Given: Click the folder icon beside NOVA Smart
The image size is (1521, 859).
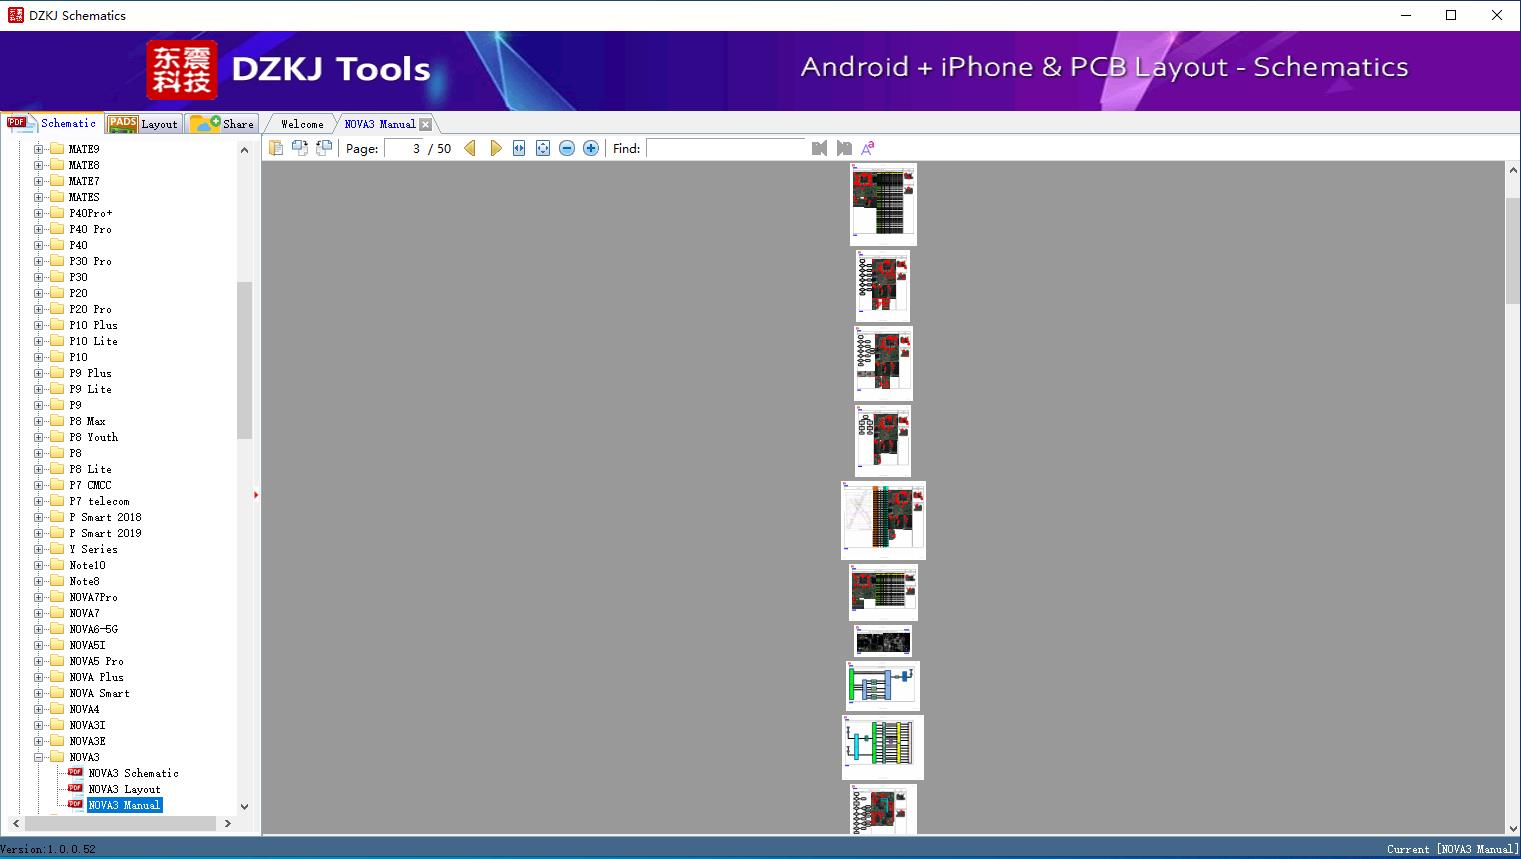Looking at the screenshot, I should point(57,693).
